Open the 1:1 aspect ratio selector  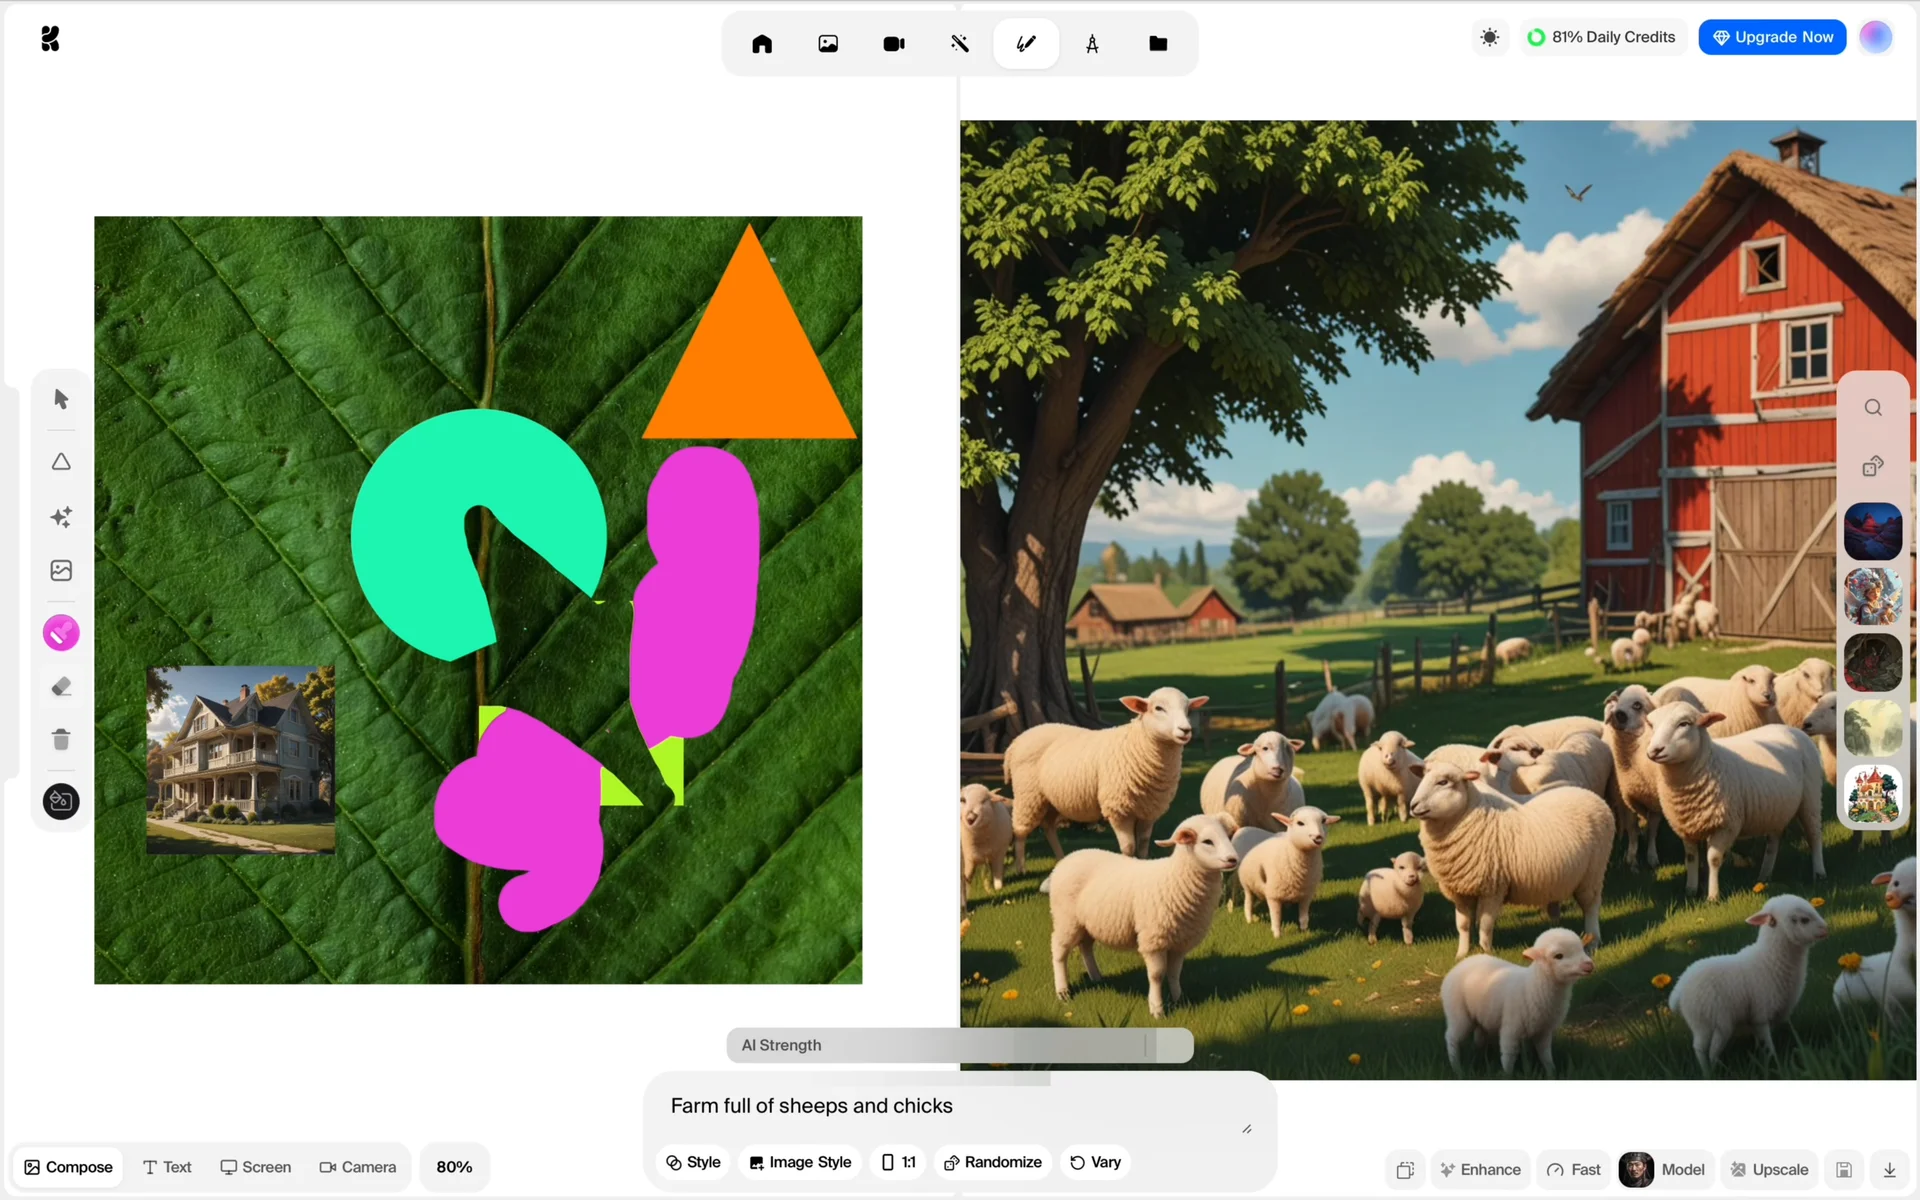[x=898, y=1162]
